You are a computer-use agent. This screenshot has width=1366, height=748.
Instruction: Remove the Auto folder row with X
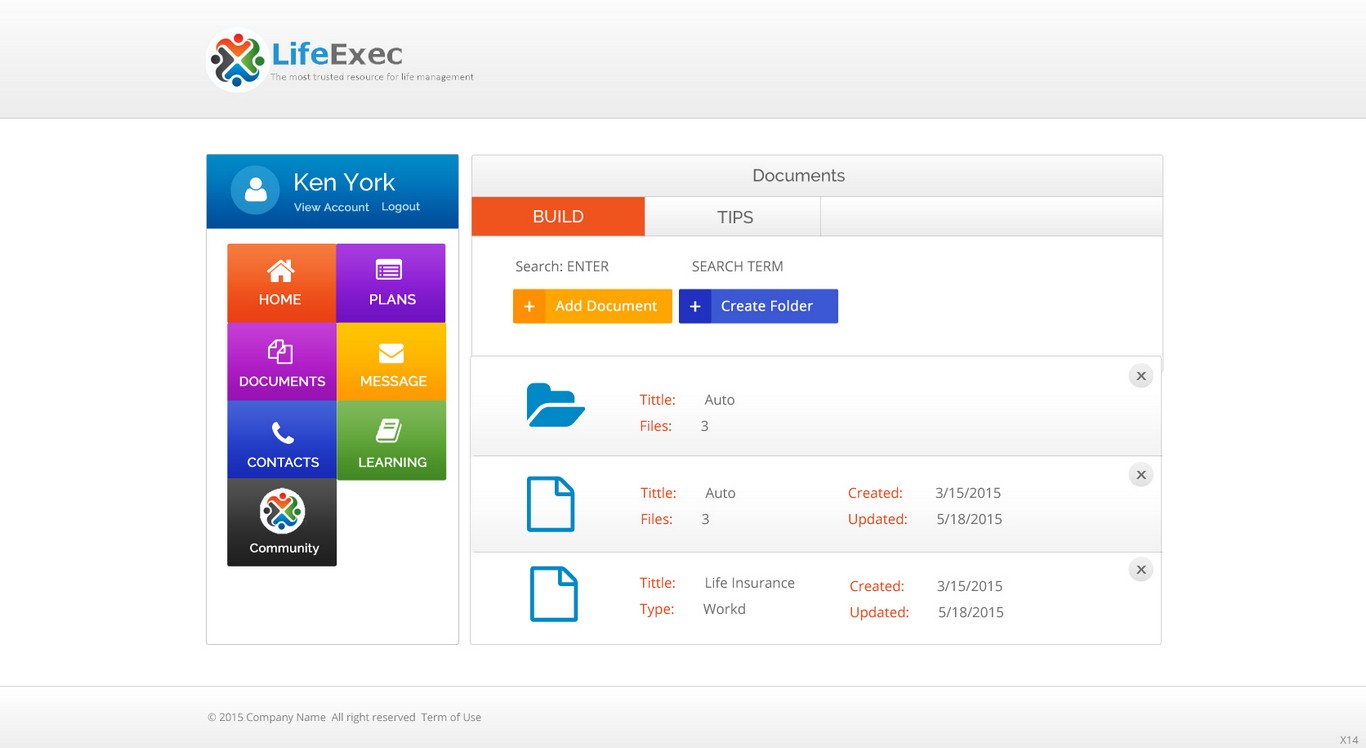click(x=1141, y=376)
